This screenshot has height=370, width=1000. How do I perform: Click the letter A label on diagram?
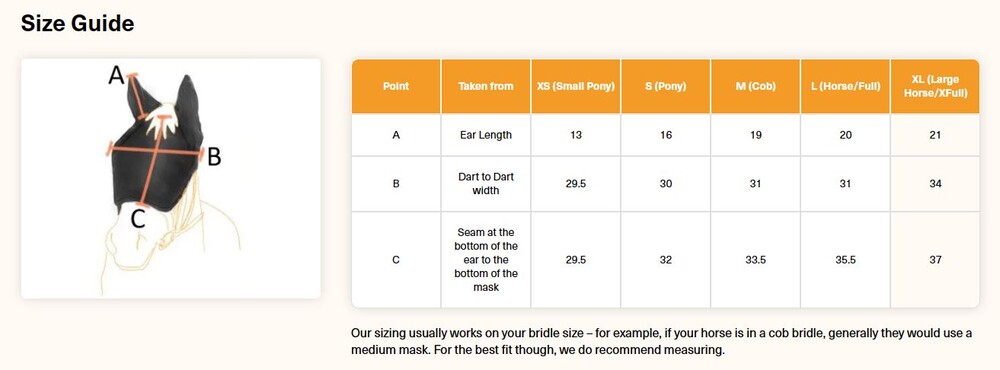(115, 76)
